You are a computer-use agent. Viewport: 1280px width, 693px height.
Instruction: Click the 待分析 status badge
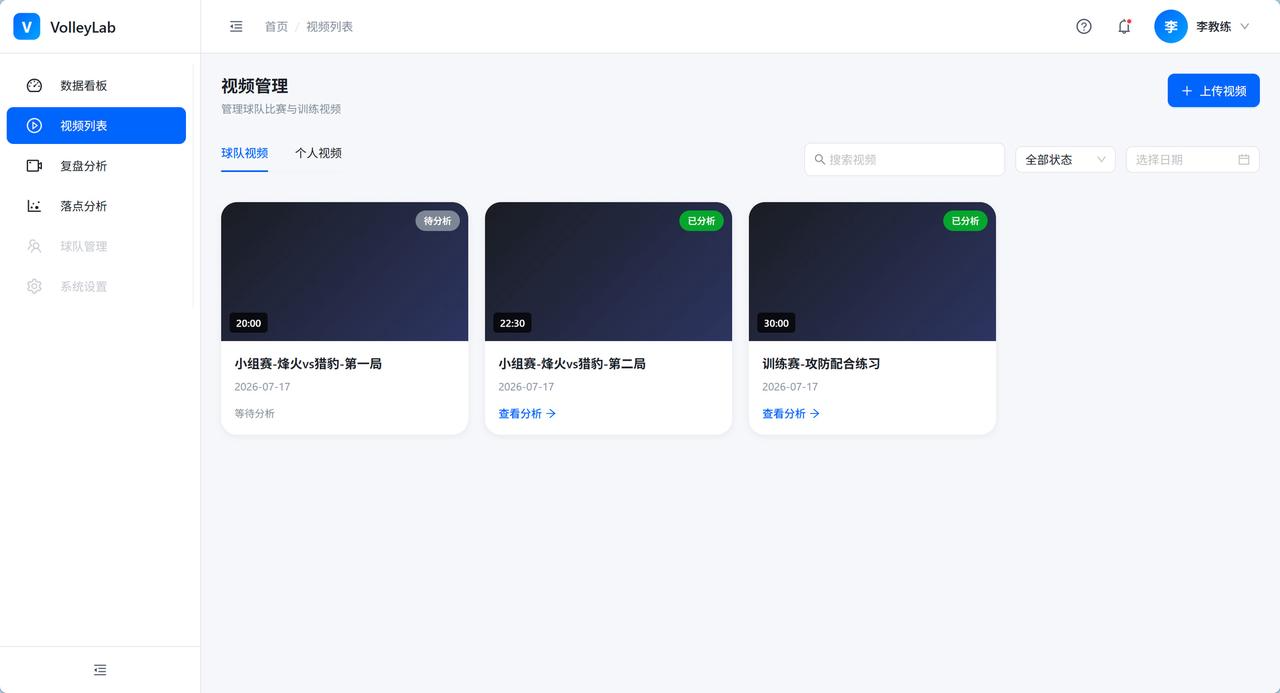tap(438, 221)
